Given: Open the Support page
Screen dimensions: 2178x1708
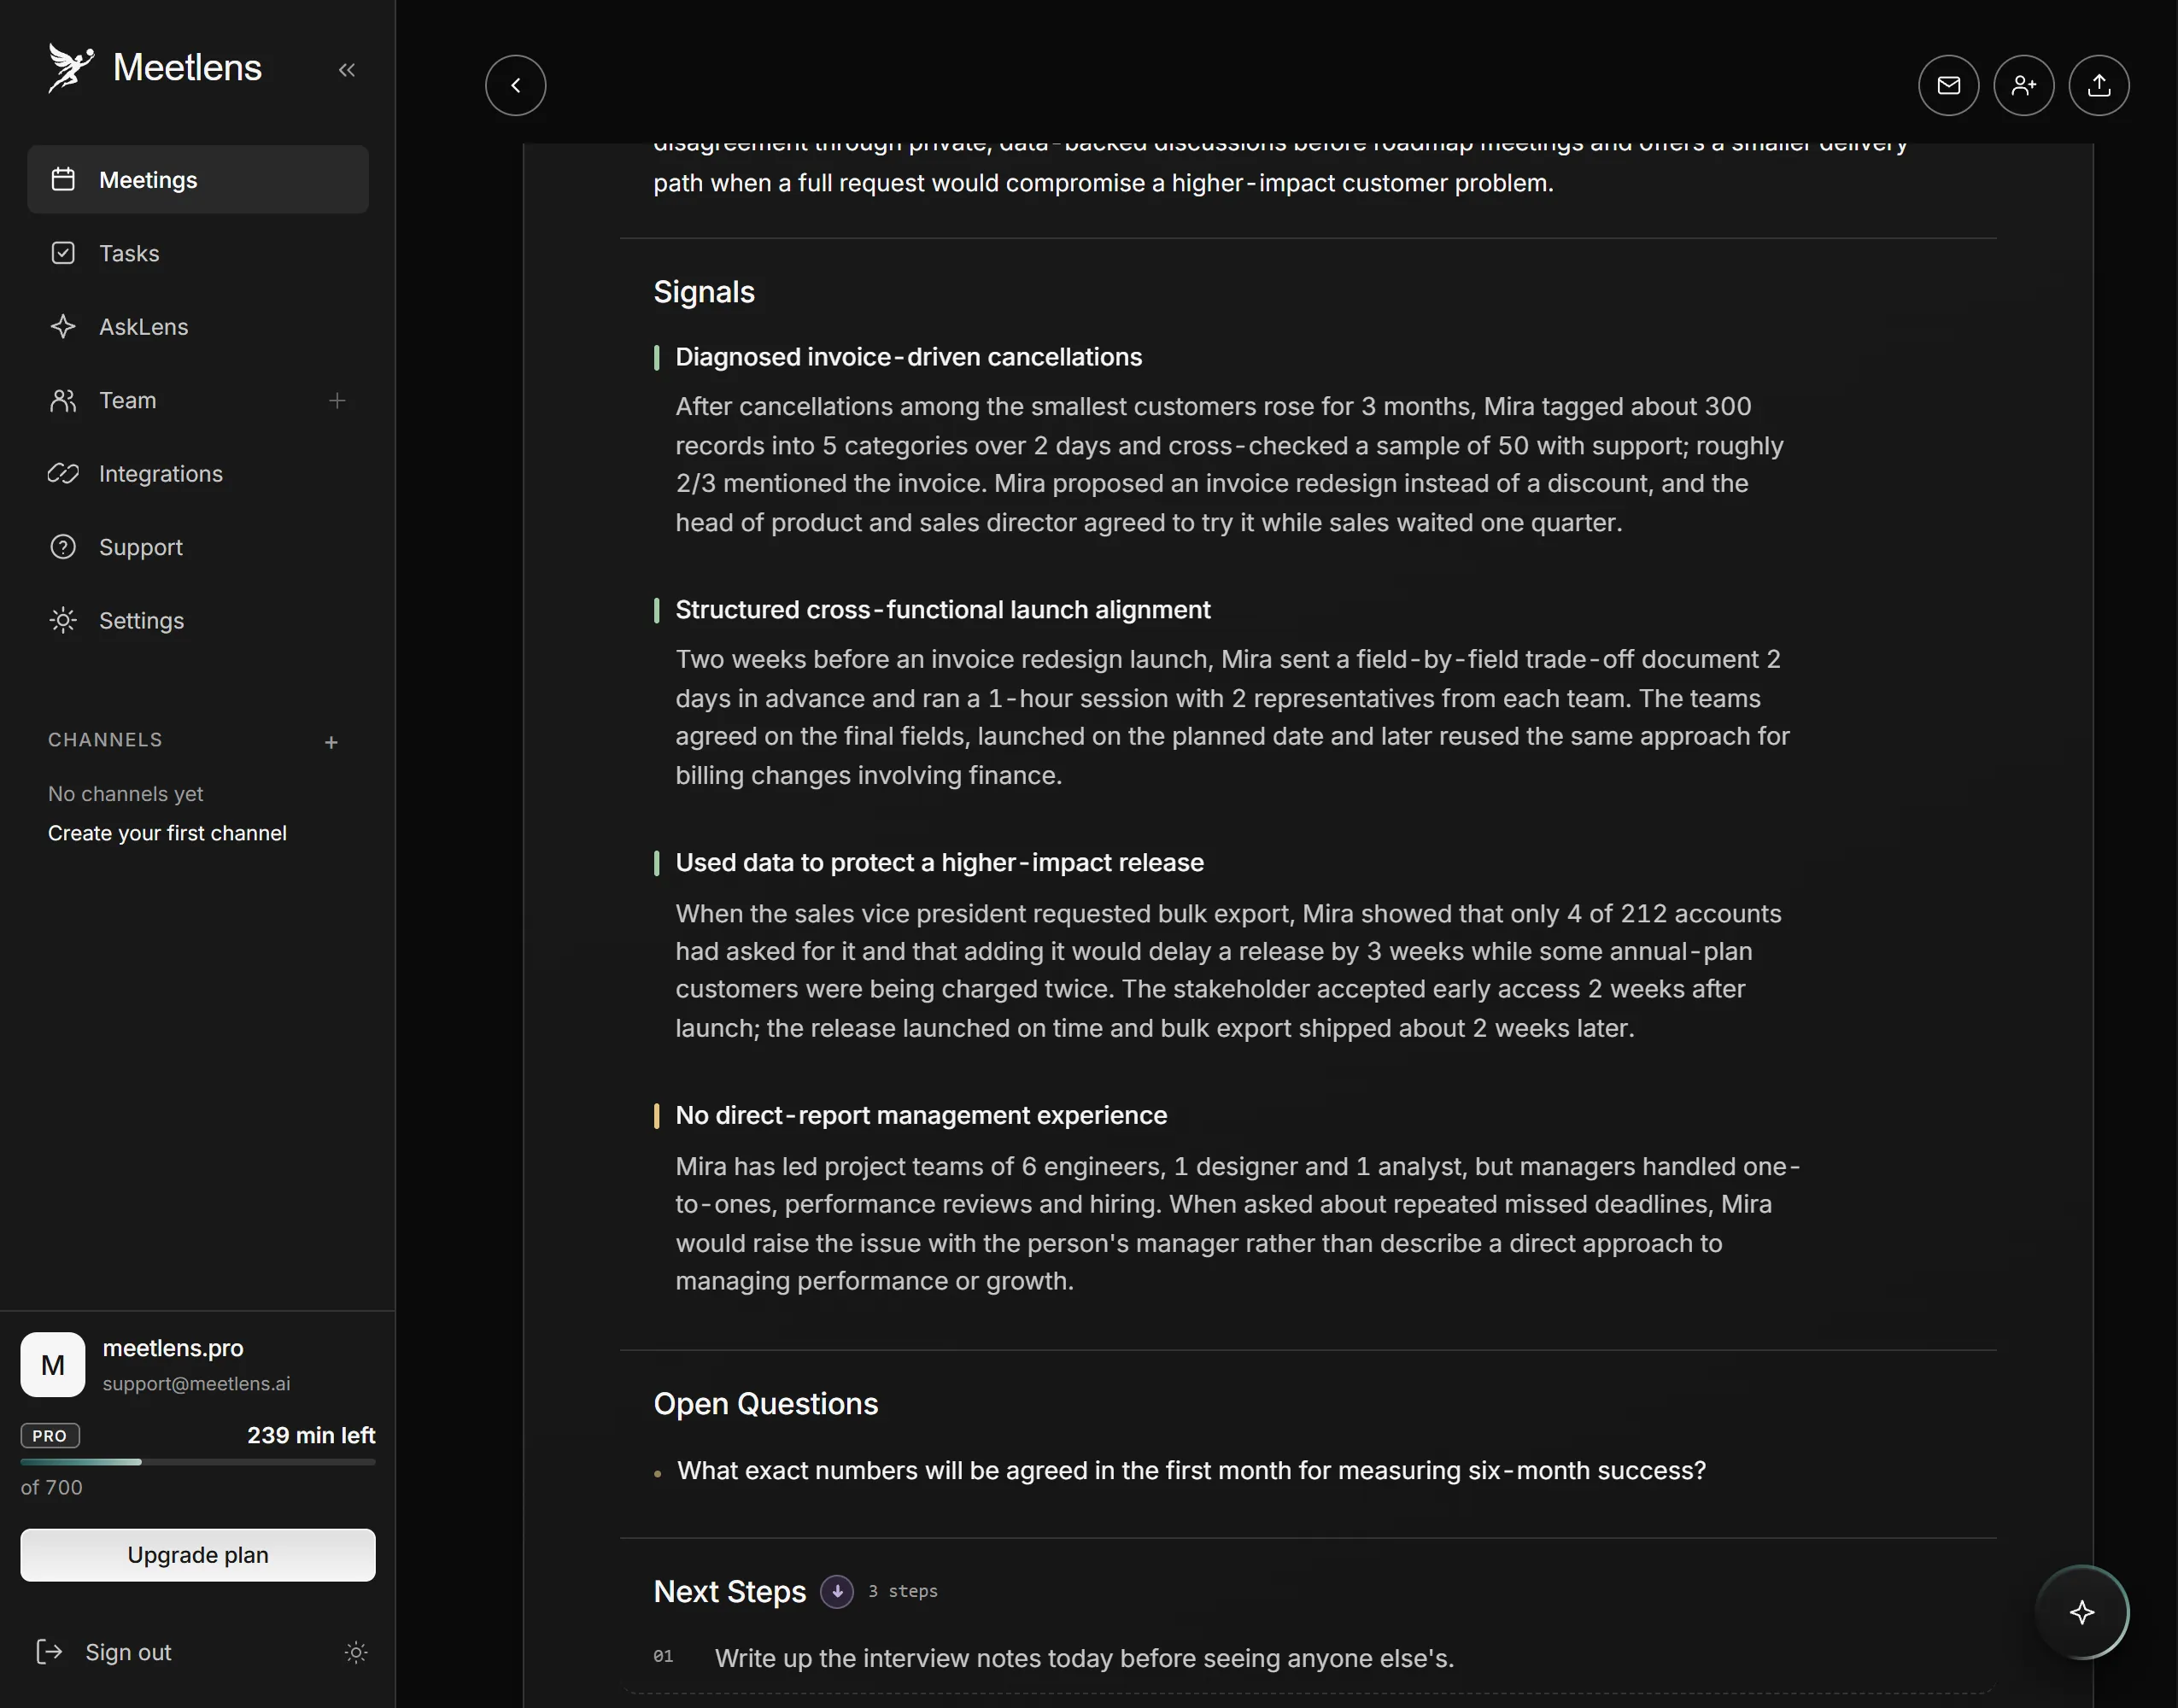Looking at the screenshot, I should [198, 547].
